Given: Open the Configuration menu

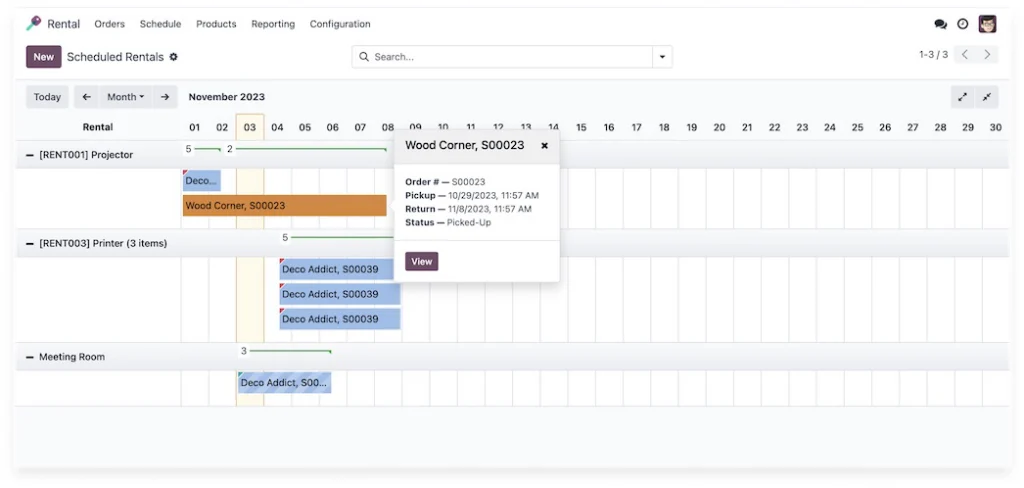Looking at the screenshot, I should 340,24.
